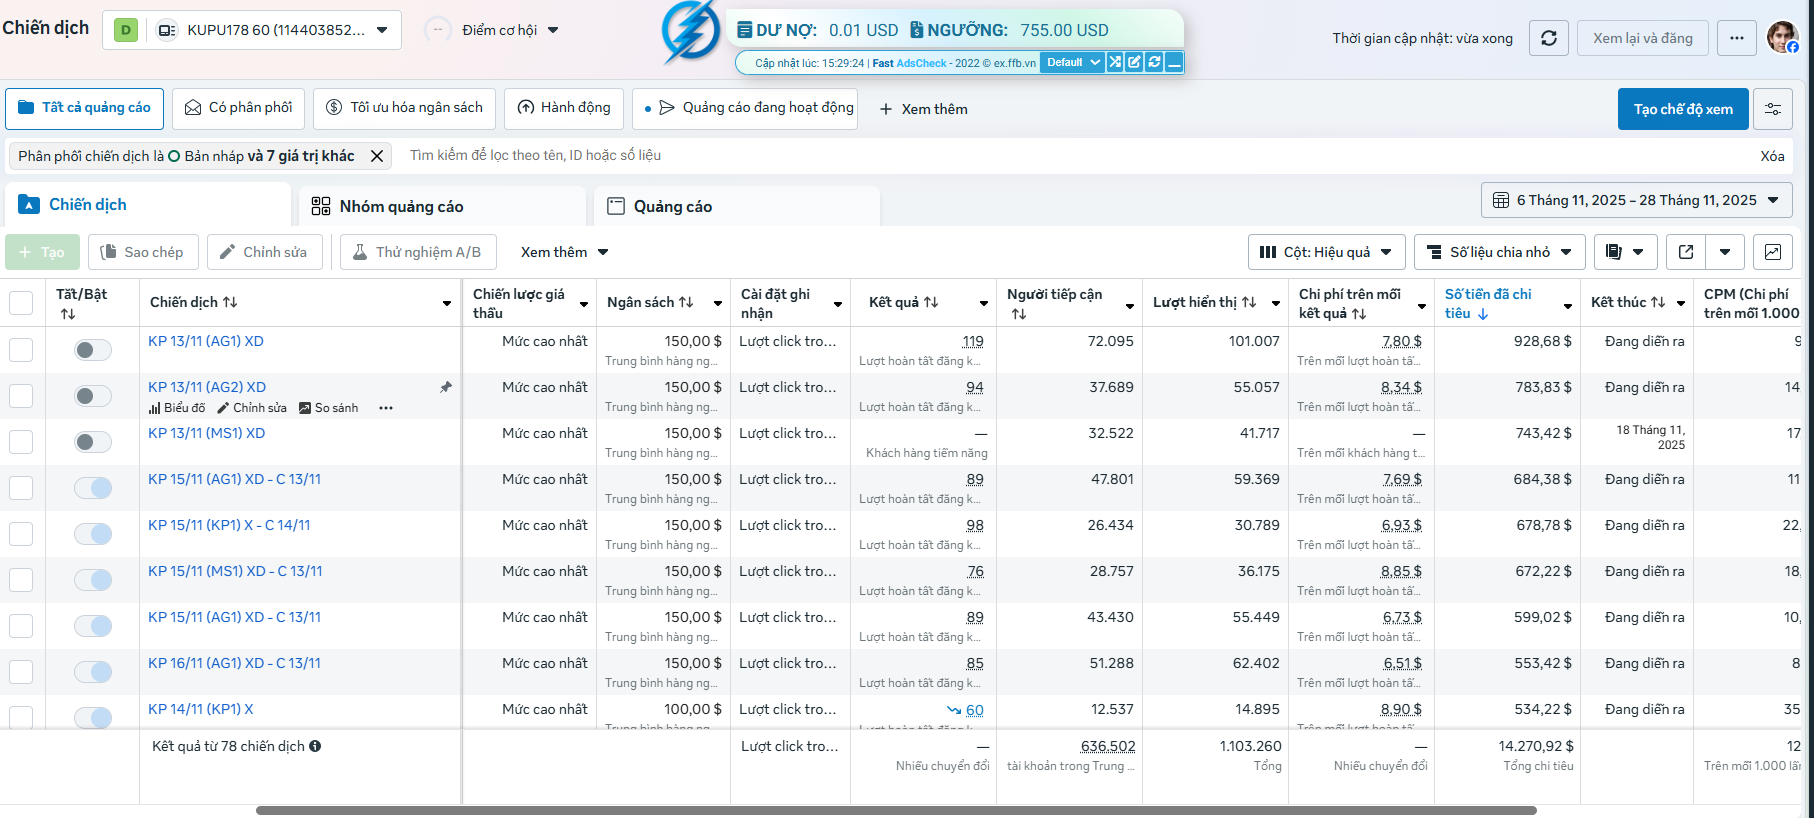The width and height of the screenshot is (1814, 818).
Task: Open the date range picker
Action: point(1636,200)
